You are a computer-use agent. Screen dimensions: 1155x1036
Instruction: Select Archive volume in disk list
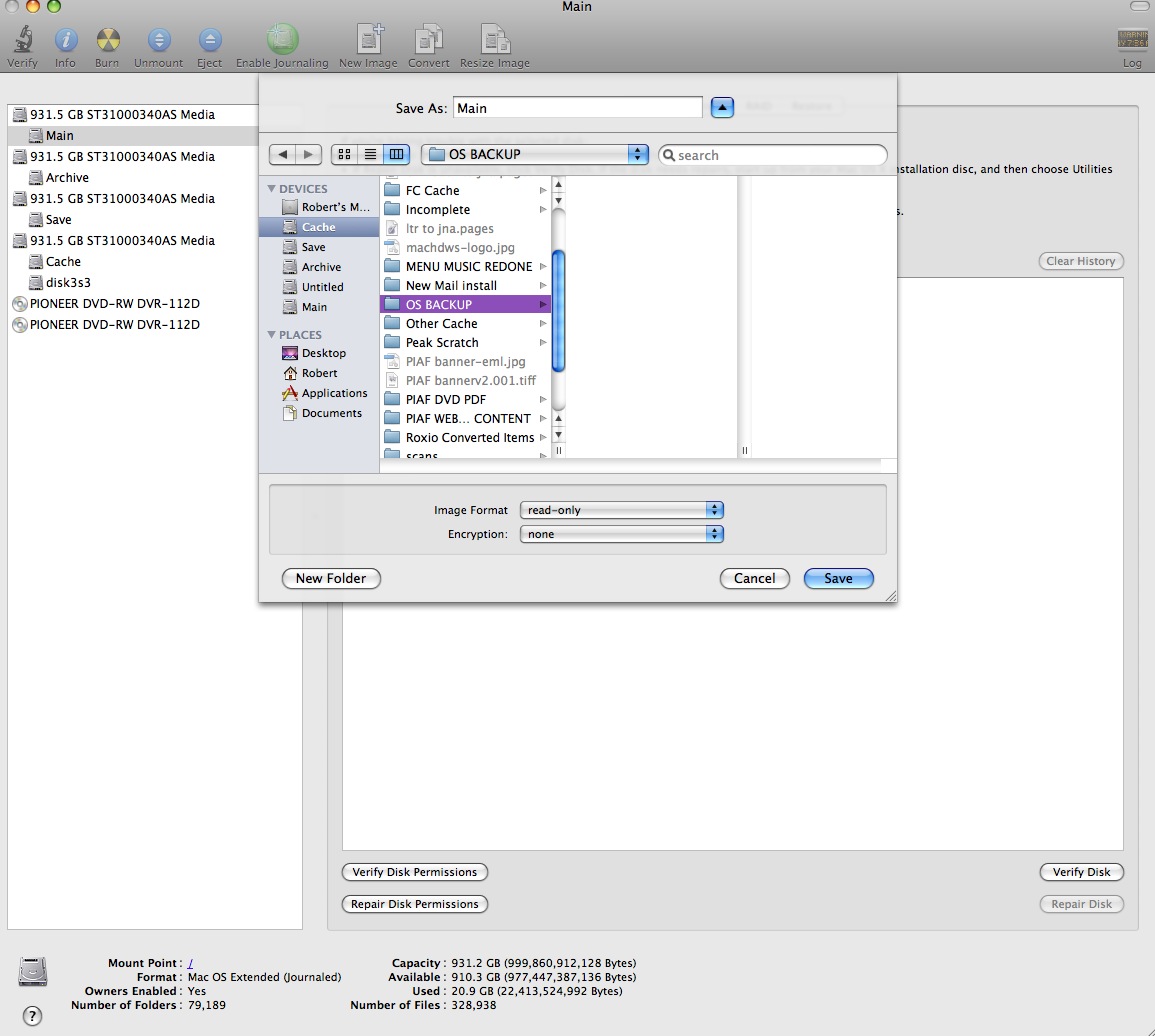point(67,177)
